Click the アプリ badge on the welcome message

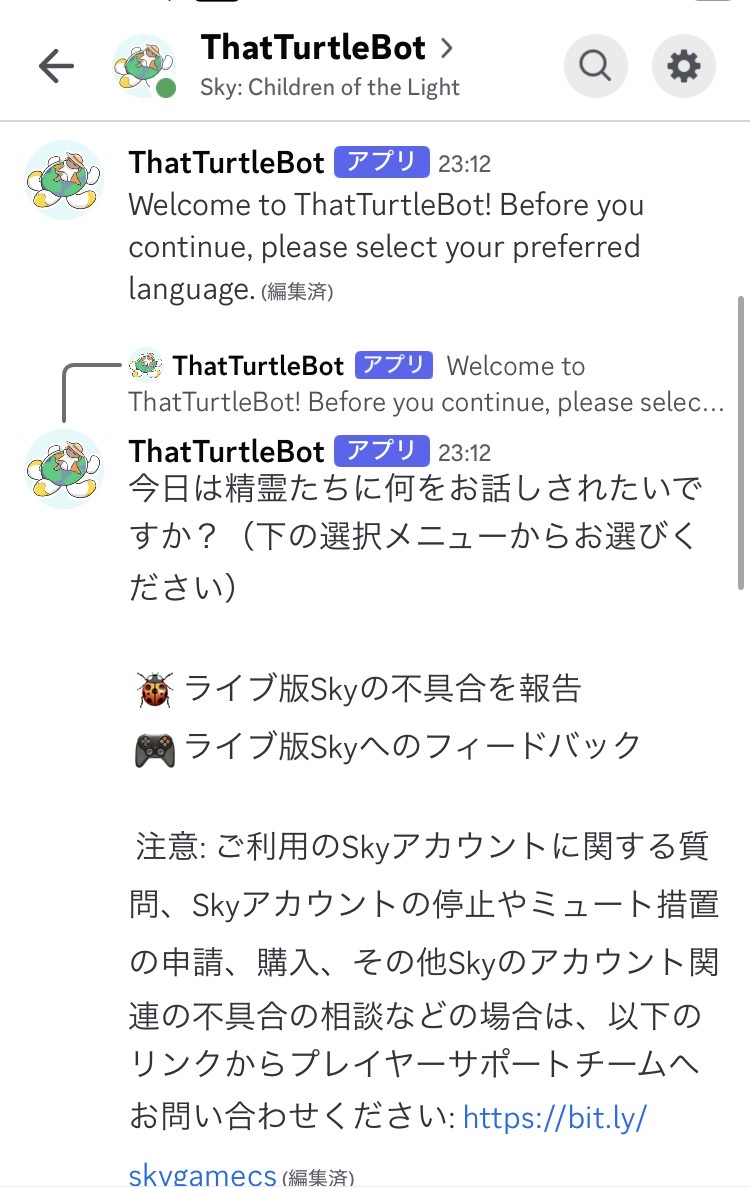[x=382, y=162]
